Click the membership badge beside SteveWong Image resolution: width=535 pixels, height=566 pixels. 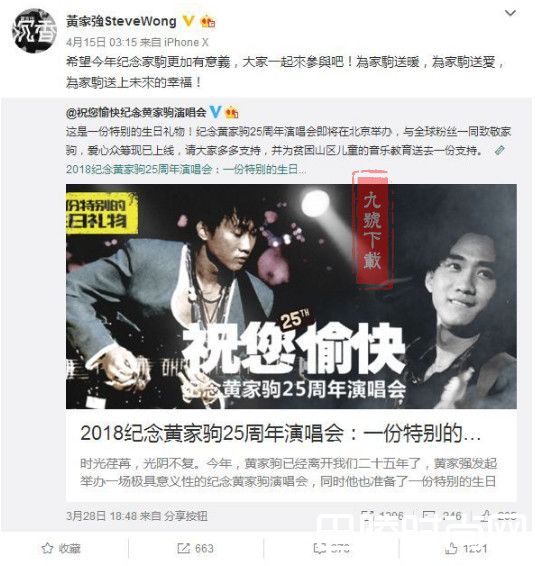pos(208,22)
